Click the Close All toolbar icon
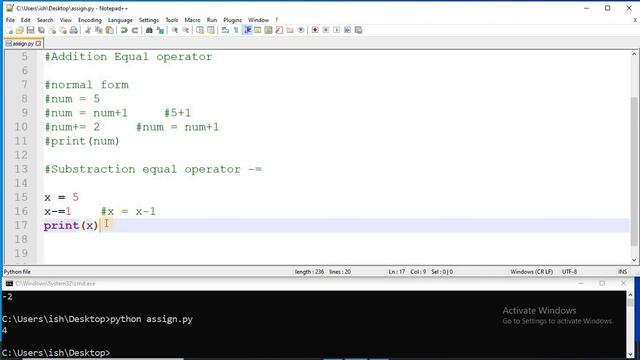Image resolution: width=640 pixels, height=360 pixels. point(63,30)
